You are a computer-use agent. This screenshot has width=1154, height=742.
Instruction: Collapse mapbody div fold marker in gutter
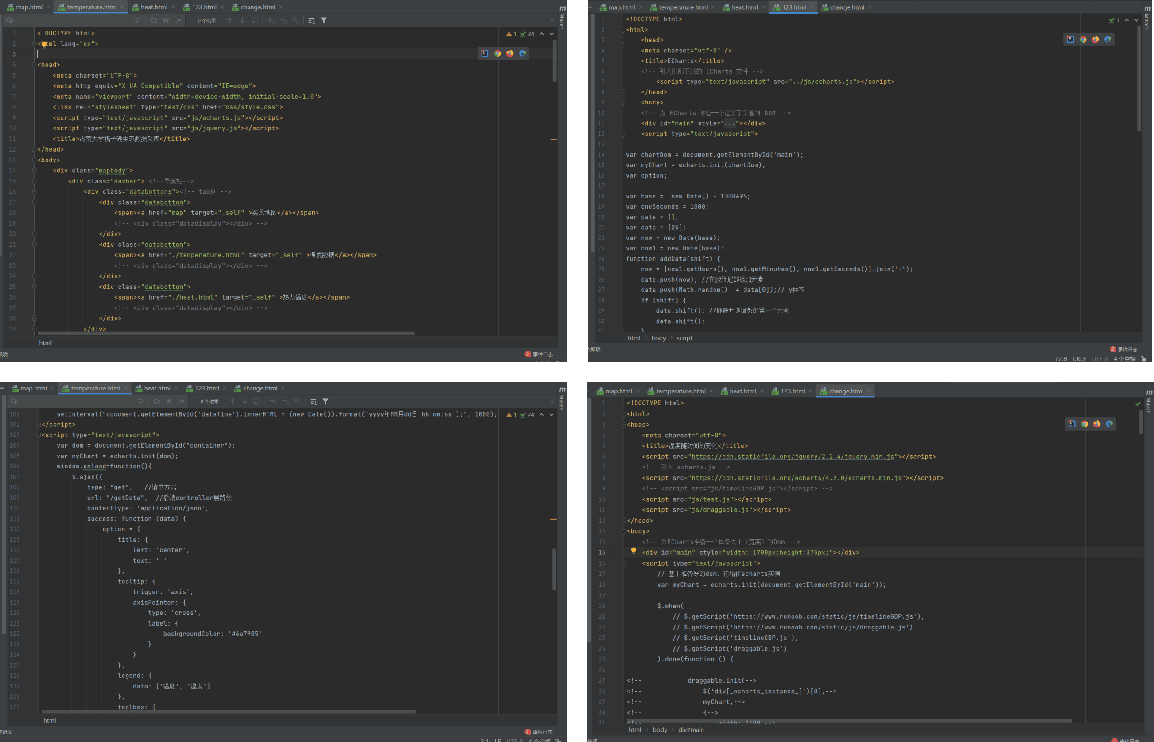click(x=34, y=170)
